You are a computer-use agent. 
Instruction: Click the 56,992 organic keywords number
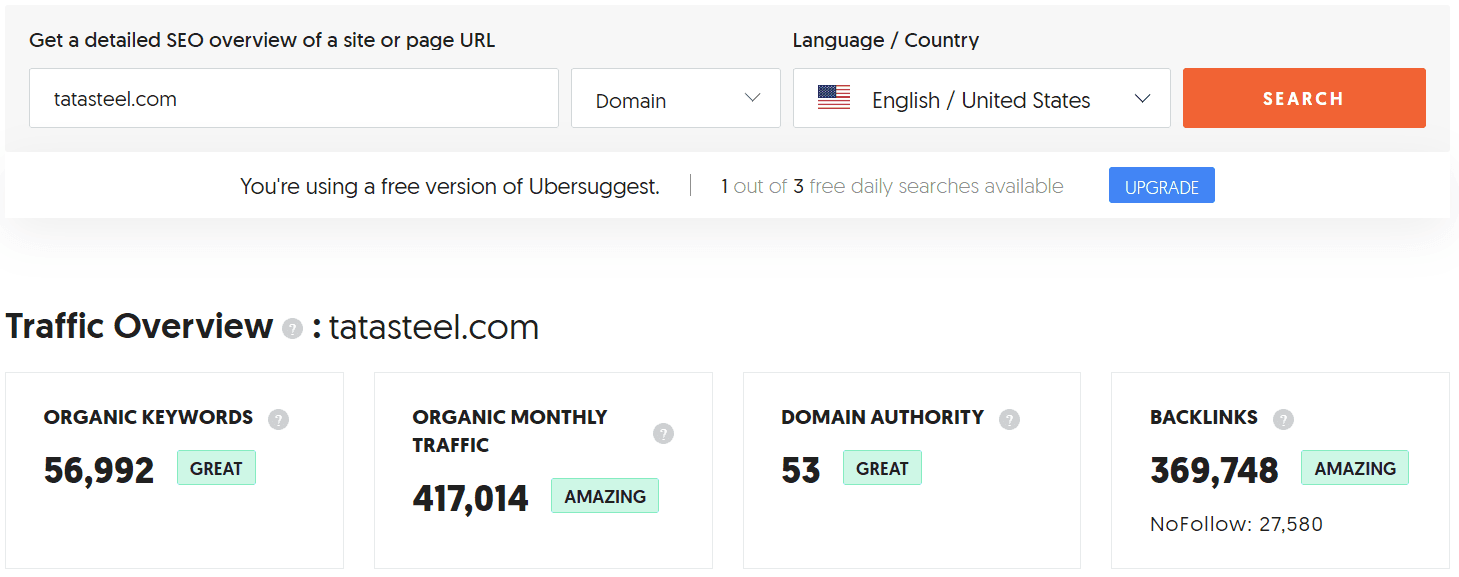[x=99, y=470]
